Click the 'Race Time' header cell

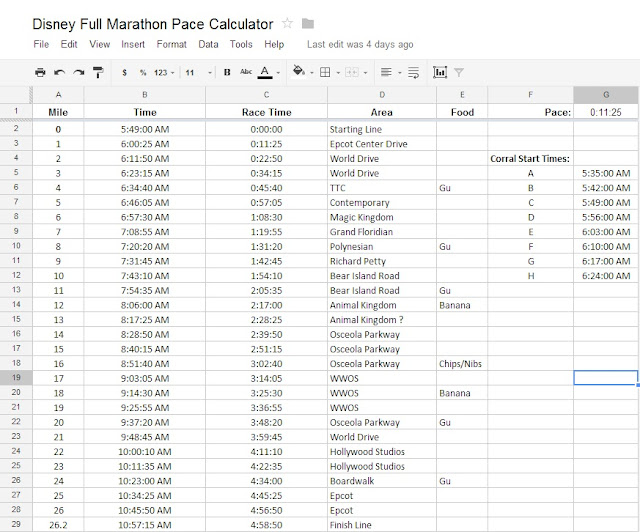266,112
